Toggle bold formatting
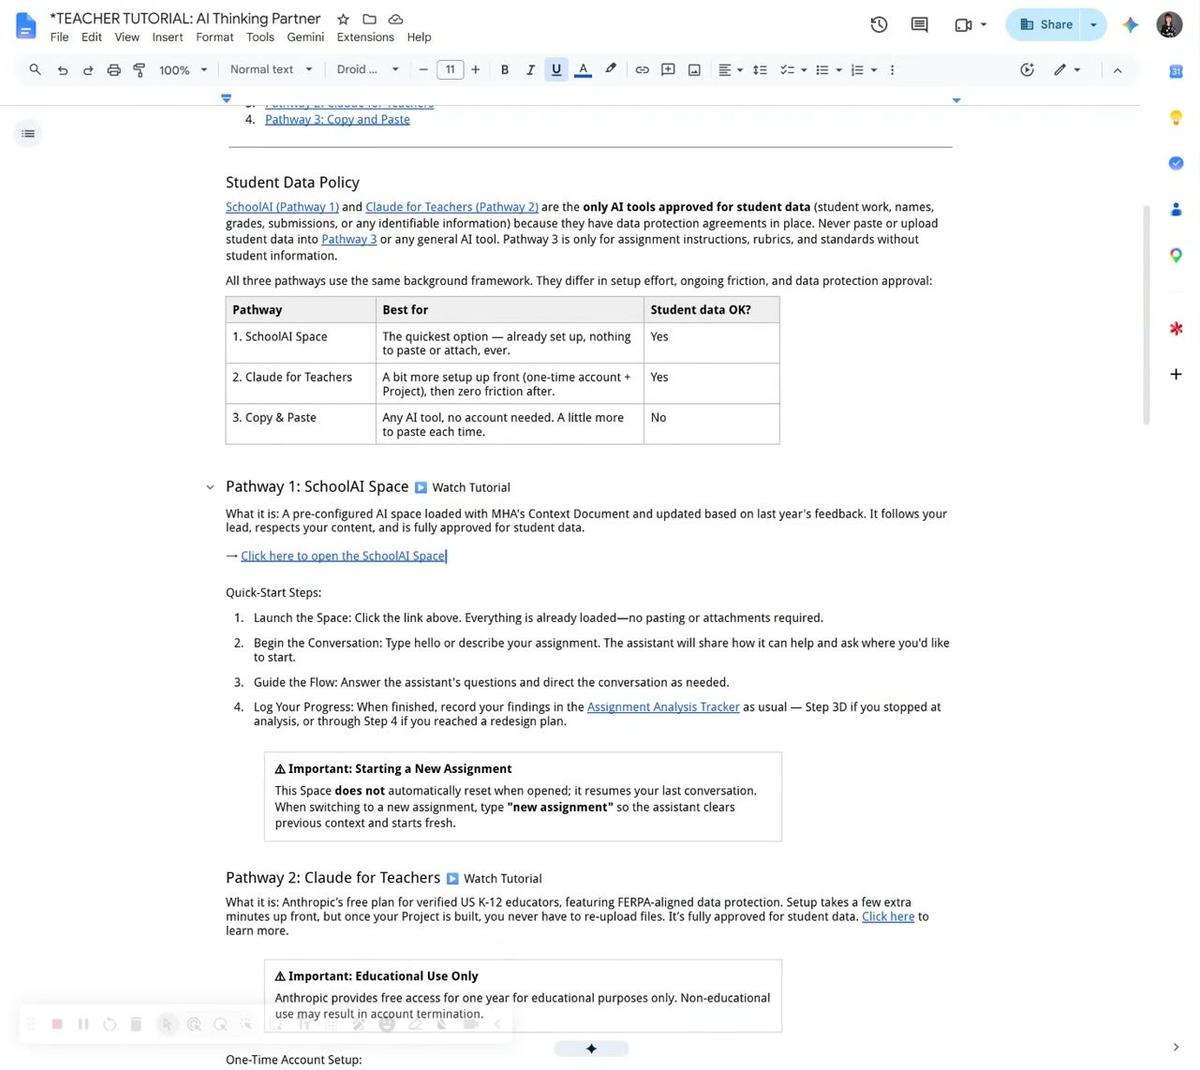1200x1070 pixels. 505,70
